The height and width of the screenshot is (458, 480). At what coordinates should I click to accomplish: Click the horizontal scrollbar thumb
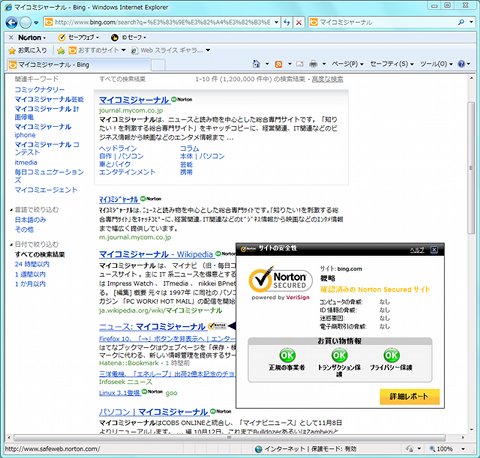point(229,437)
